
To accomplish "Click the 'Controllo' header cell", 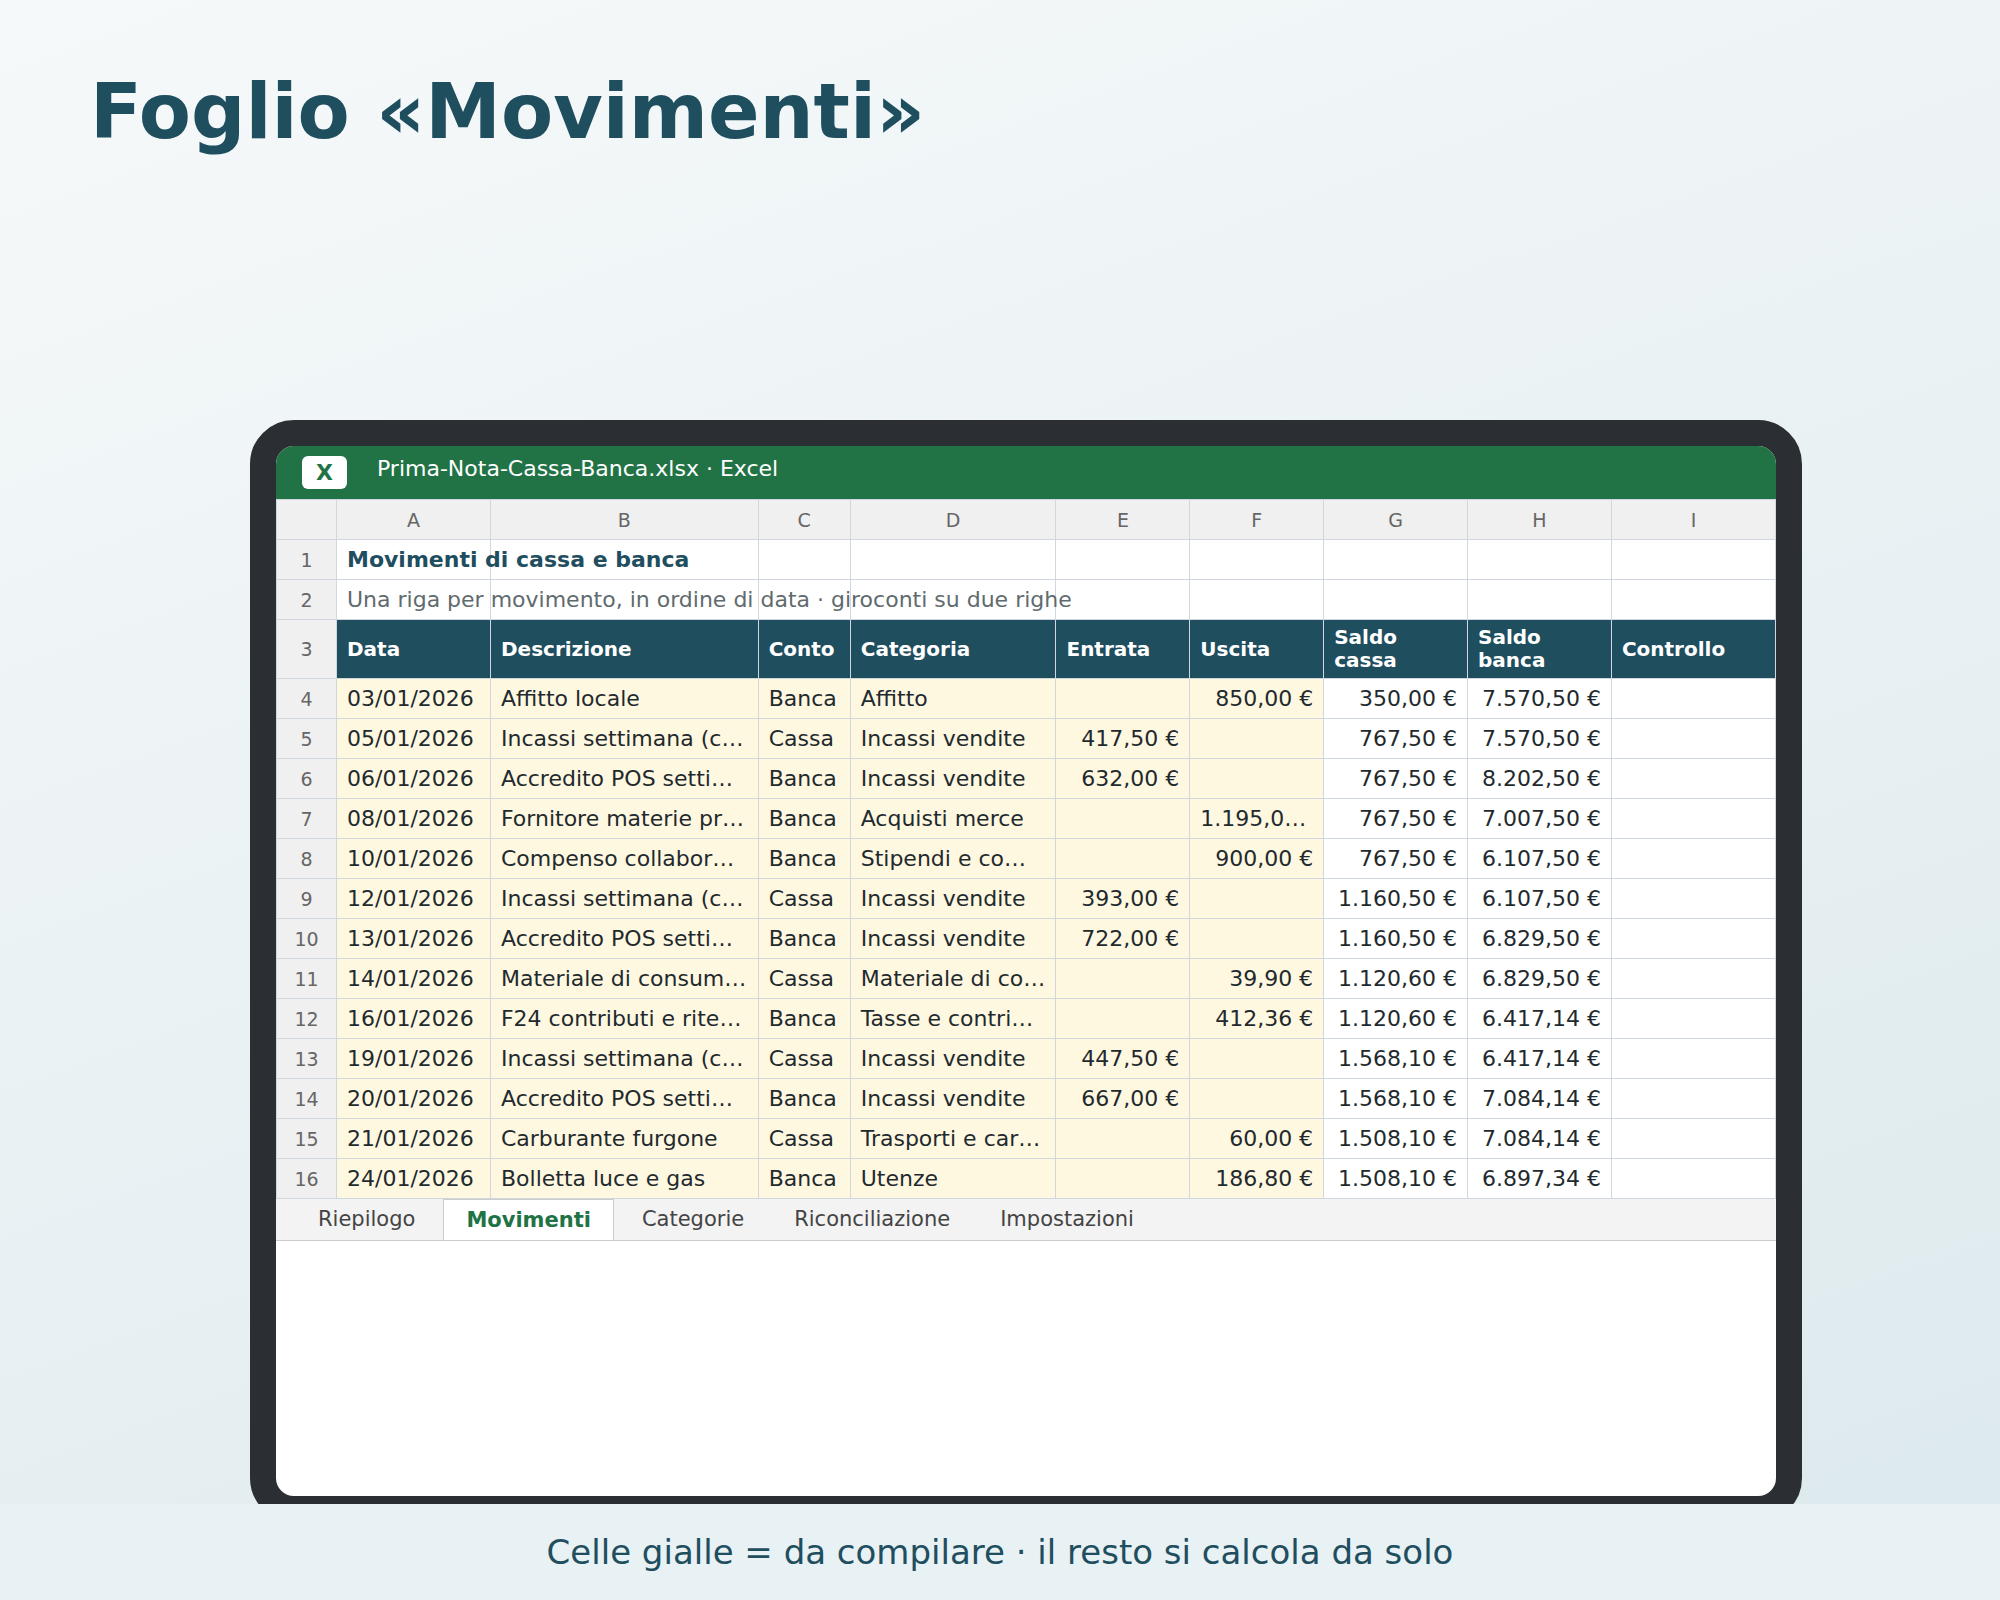I will 1693,649.
